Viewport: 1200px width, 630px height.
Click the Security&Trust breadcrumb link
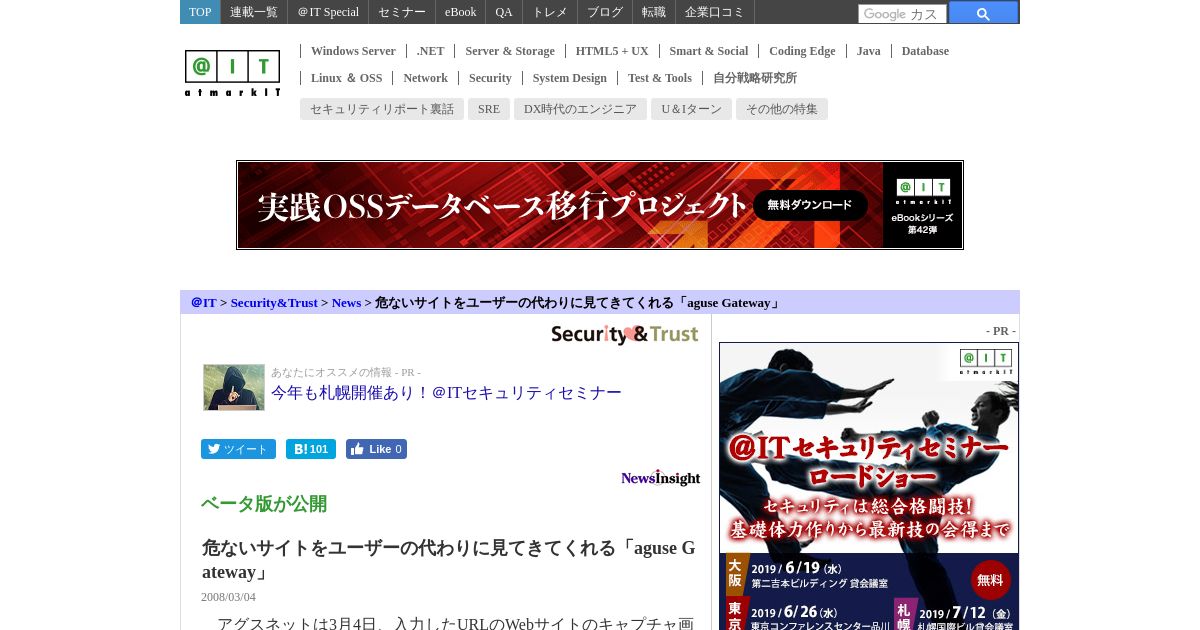274,302
